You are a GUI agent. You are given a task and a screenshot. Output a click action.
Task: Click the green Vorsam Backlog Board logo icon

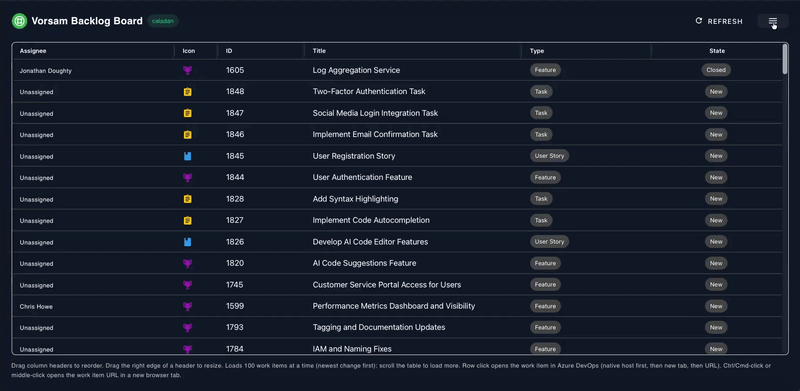pyautogui.click(x=19, y=21)
